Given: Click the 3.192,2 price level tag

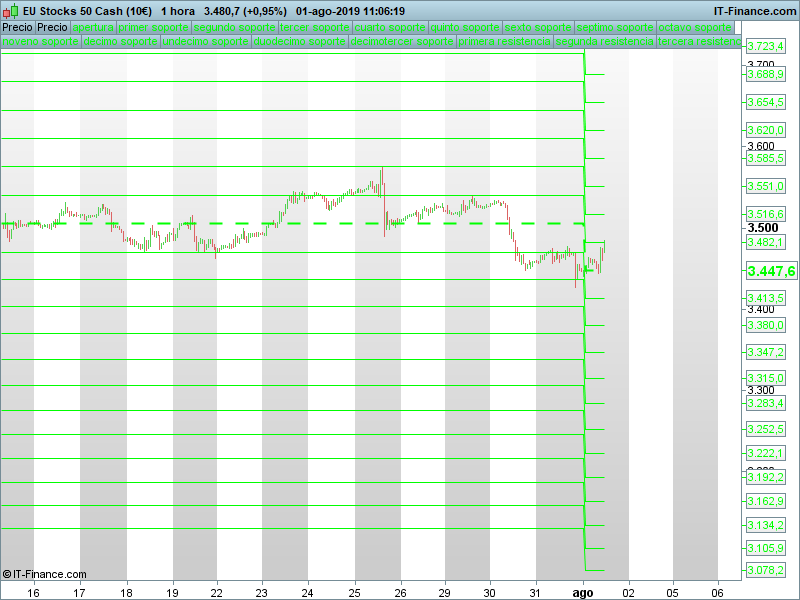Looking at the screenshot, I should pyautogui.click(x=765, y=477).
